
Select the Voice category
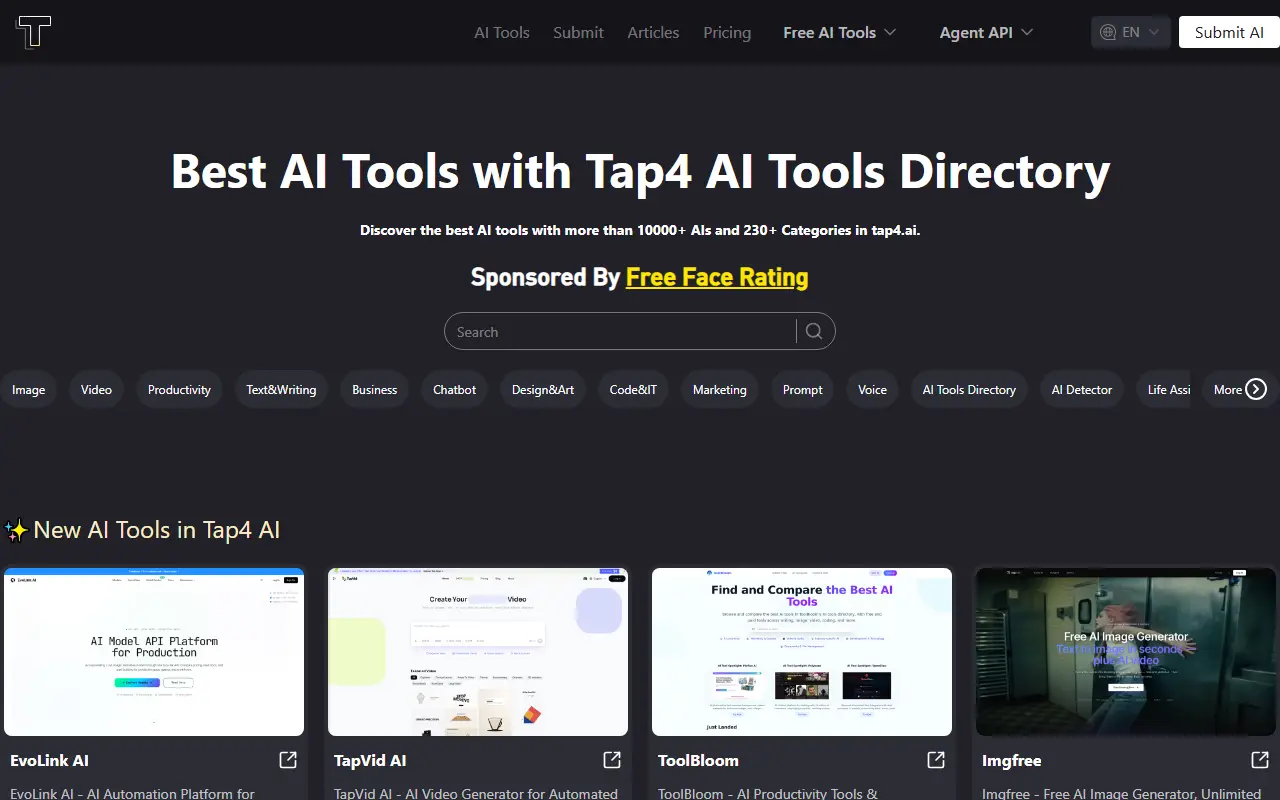(x=872, y=390)
